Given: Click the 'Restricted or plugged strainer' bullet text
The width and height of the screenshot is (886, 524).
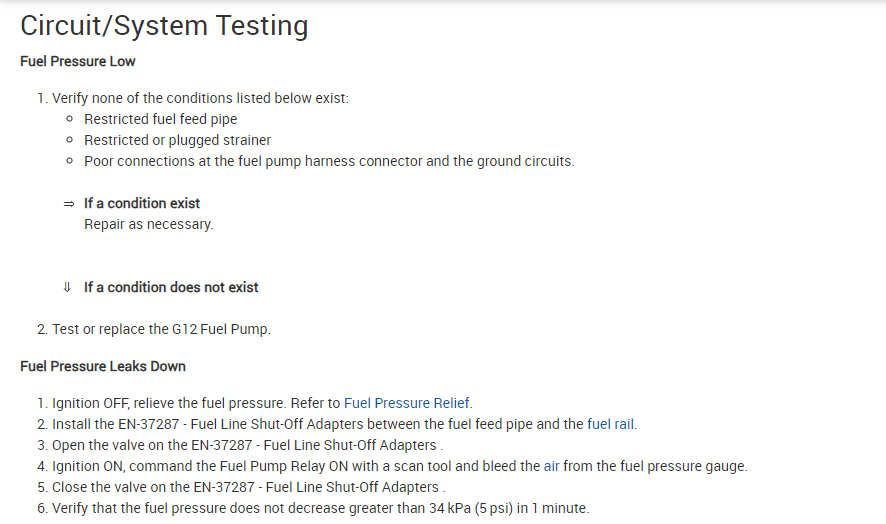Looking at the screenshot, I should (177, 140).
